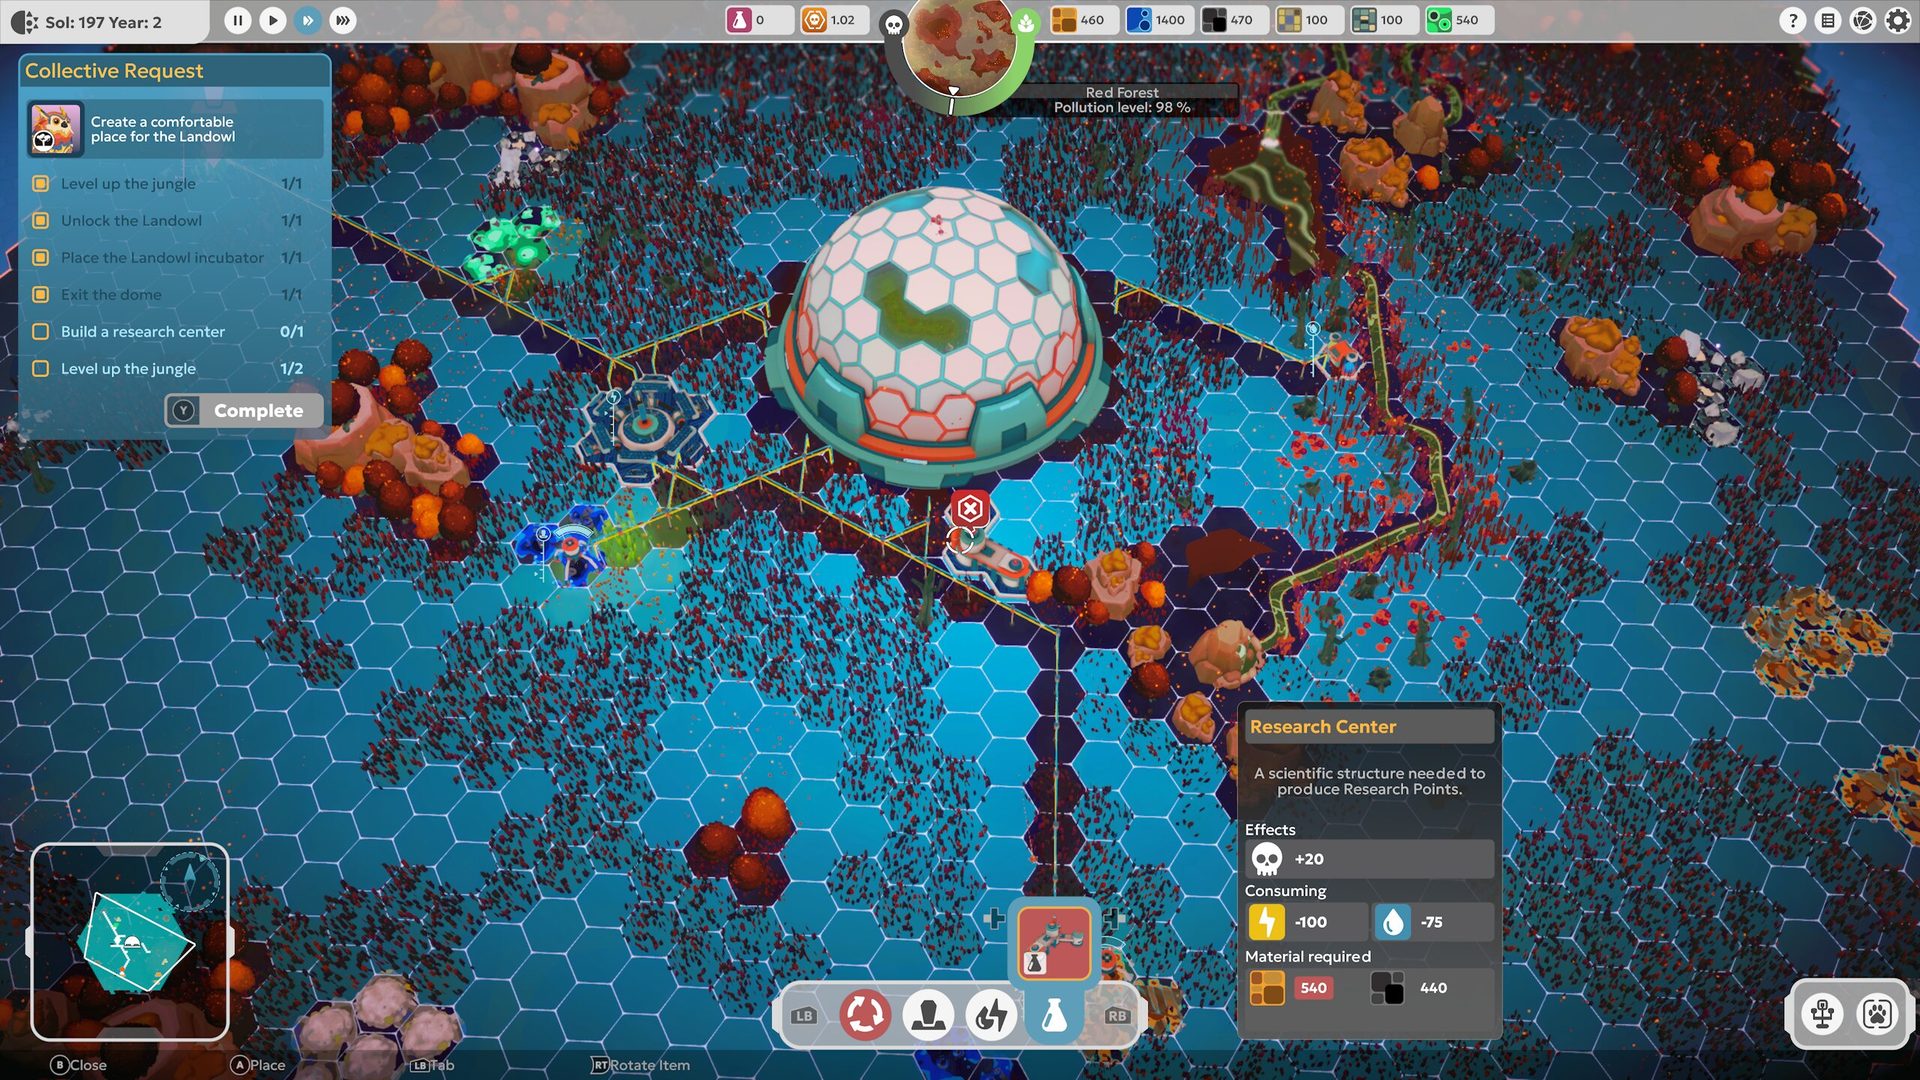Select the research flask build category

1054,1015
